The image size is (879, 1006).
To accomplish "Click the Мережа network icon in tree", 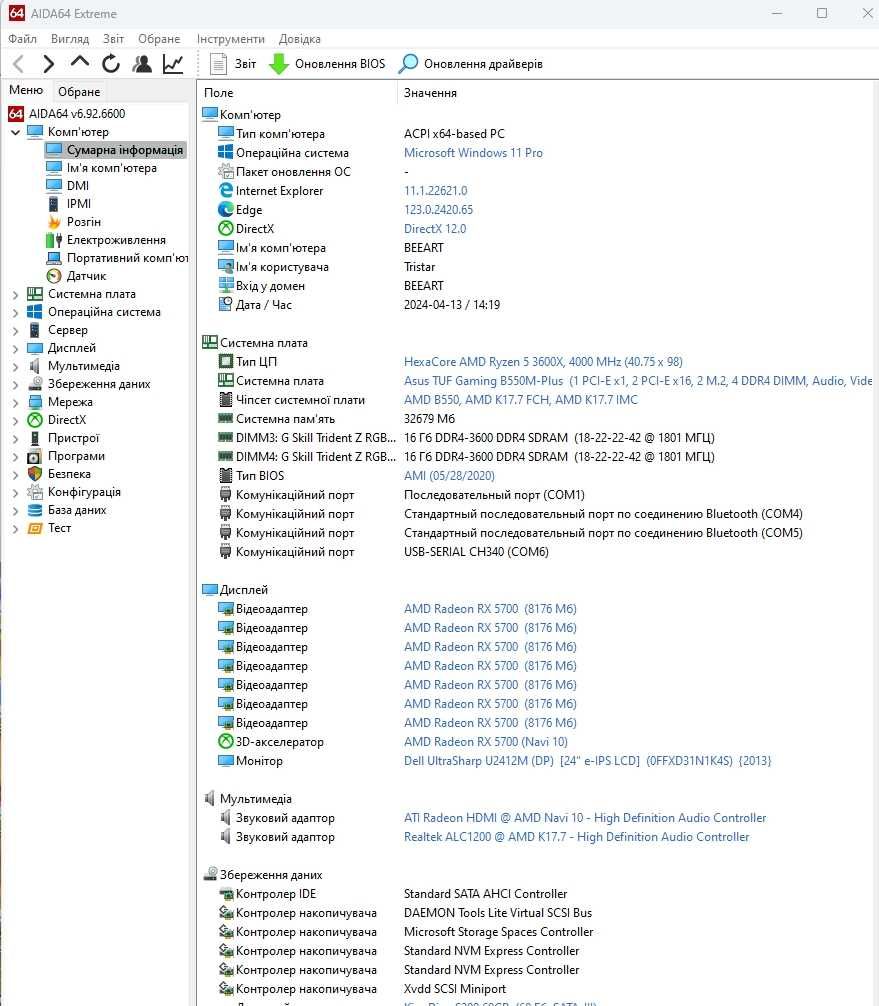I will (x=35, y=402).
